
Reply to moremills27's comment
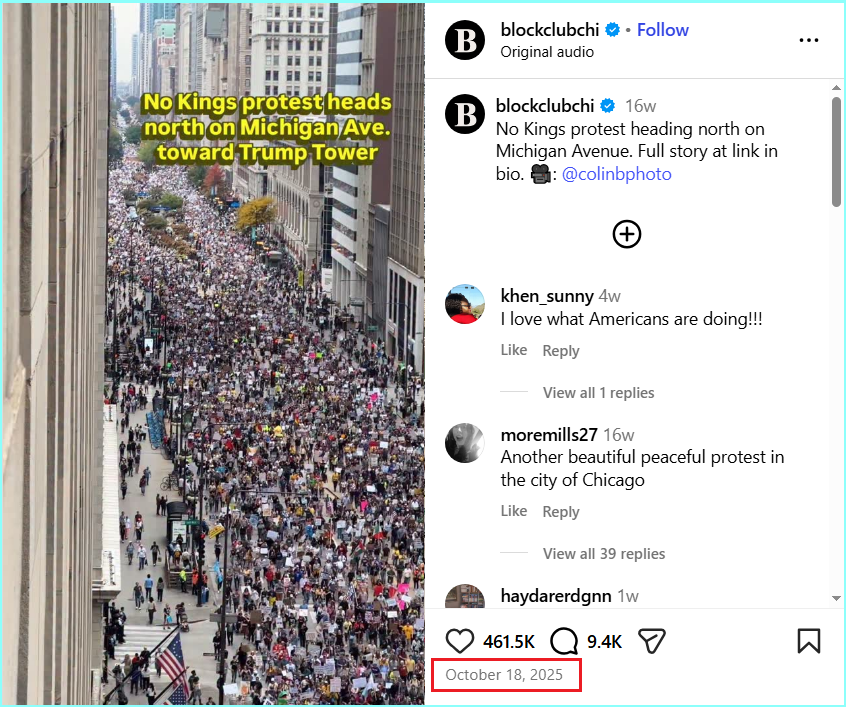coord(561,511)
